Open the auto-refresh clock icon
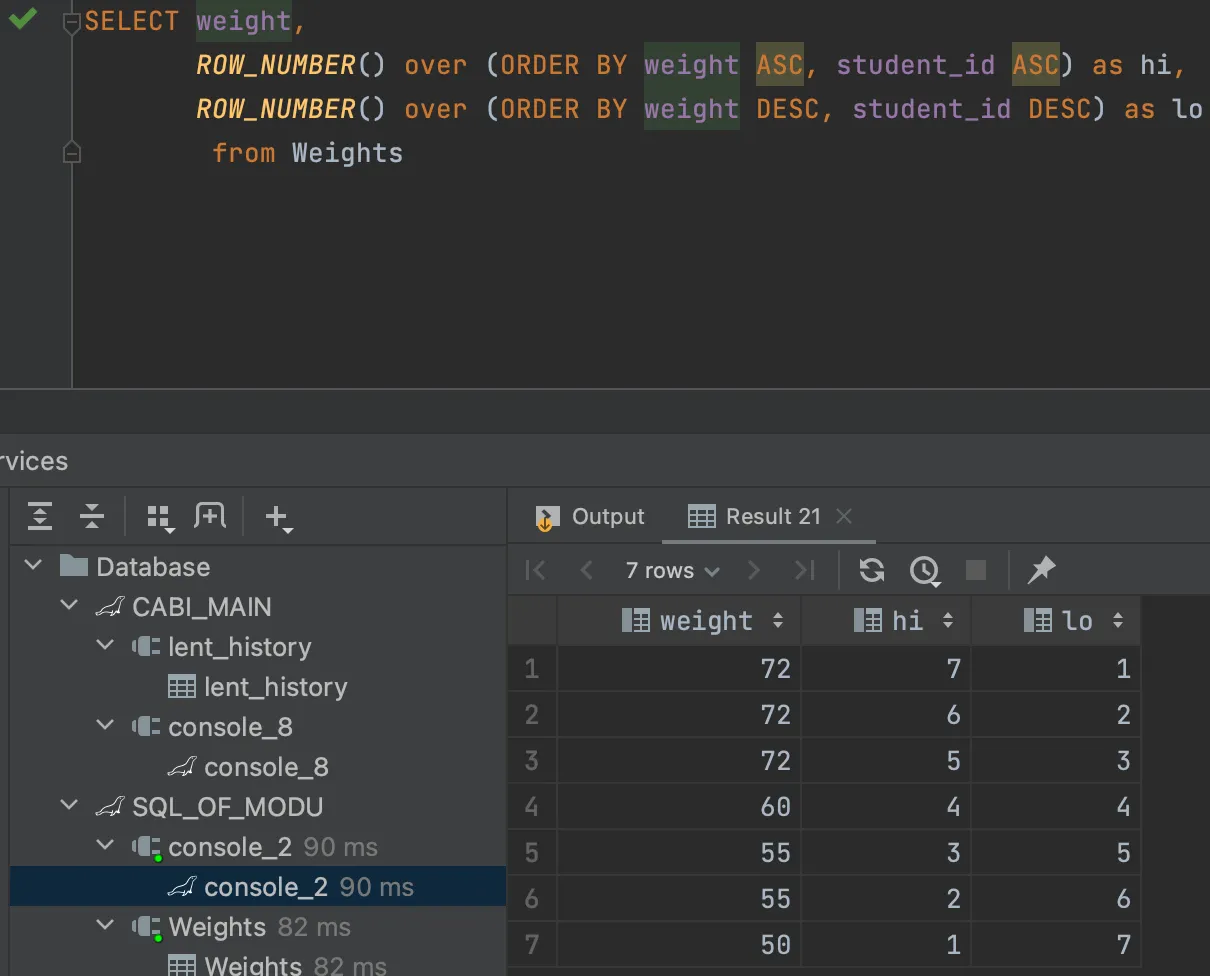The image size is (1210, 976). click(925, 571)
